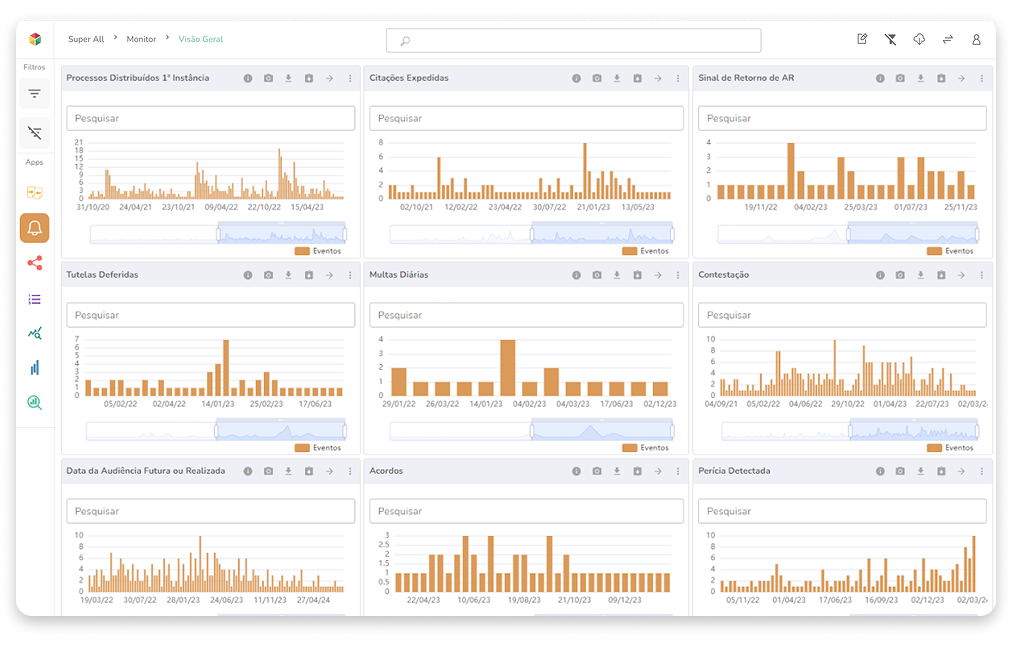Click the cloud download icon in the top bar
1020x648 pixels.
[919, 39]
